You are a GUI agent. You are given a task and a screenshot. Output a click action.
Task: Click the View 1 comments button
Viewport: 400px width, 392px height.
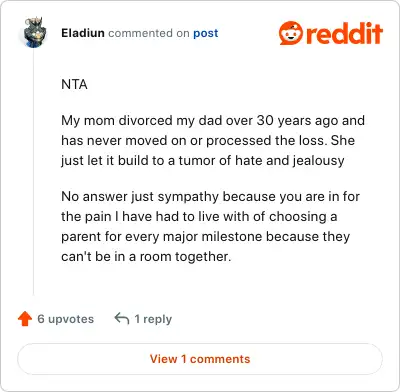(x=200, y=359)
